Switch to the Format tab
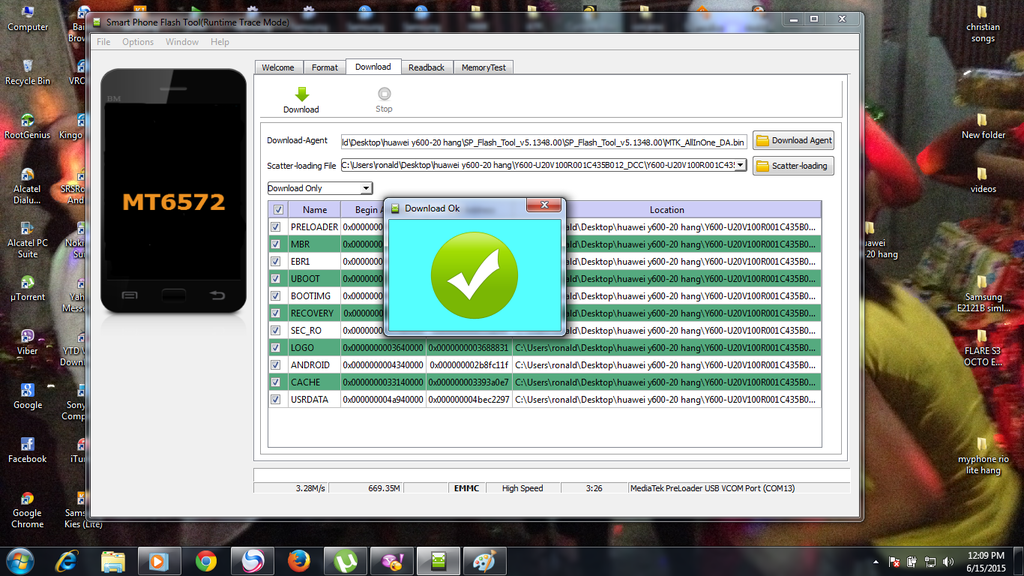 324,67
